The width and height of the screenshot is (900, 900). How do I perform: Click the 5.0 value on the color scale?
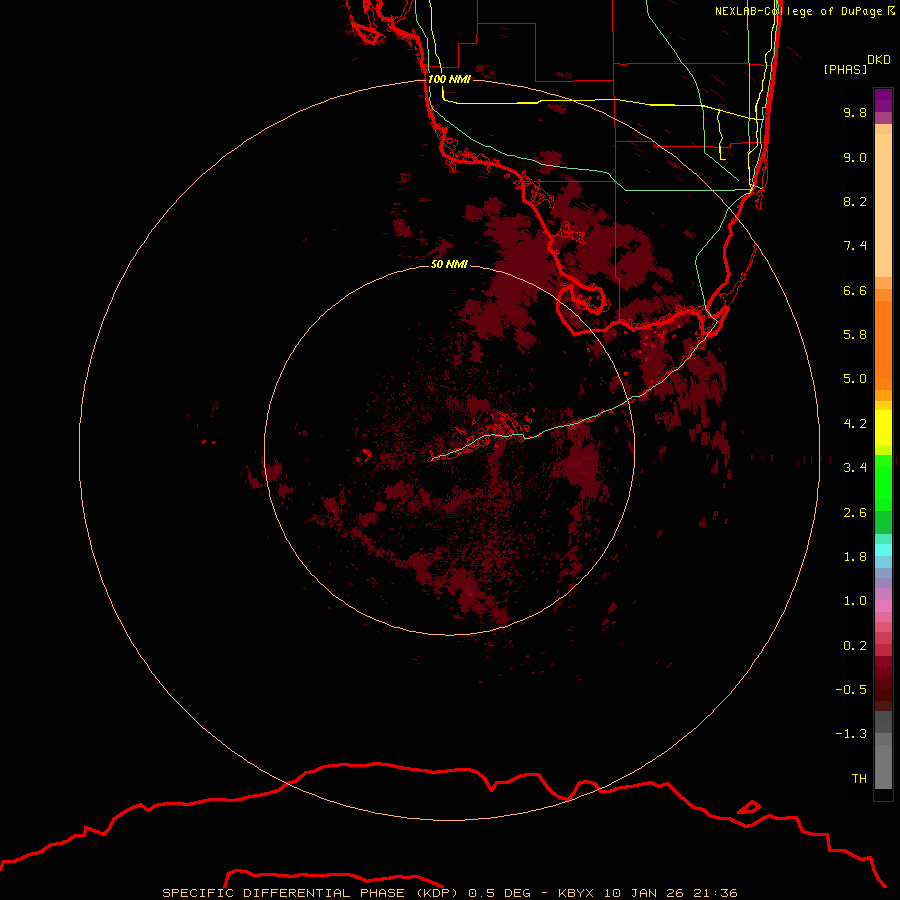[x=855, y=379]
